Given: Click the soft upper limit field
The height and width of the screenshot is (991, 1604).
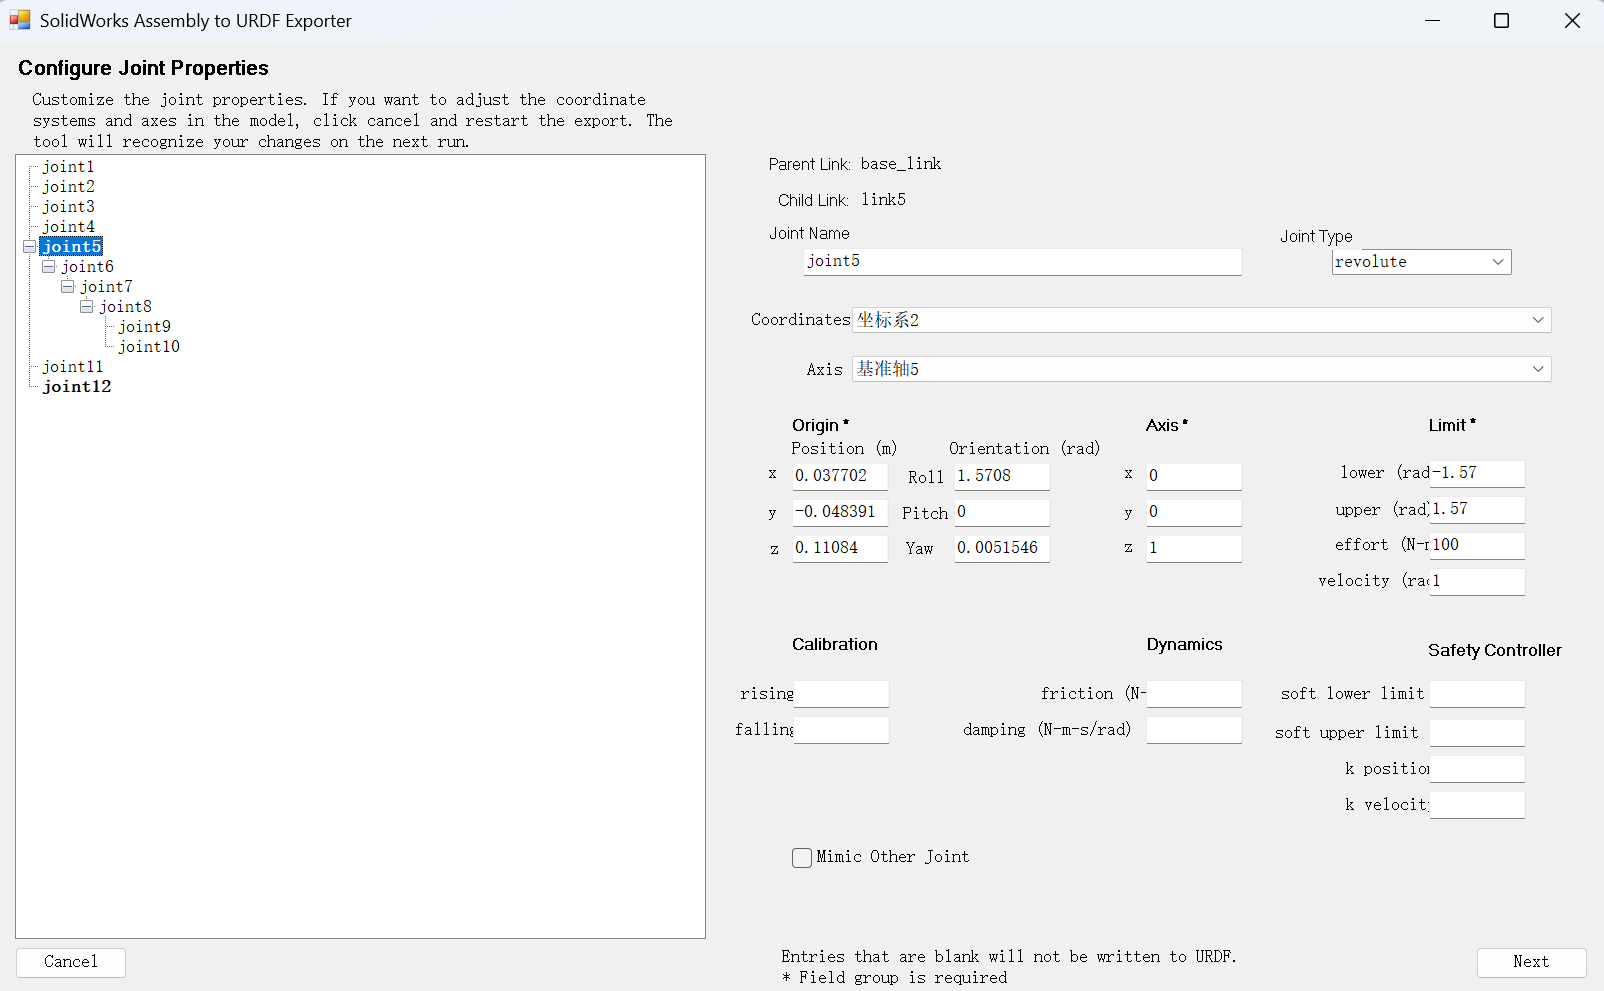Looking at the screenshot, I should (x=1477, y=733).
